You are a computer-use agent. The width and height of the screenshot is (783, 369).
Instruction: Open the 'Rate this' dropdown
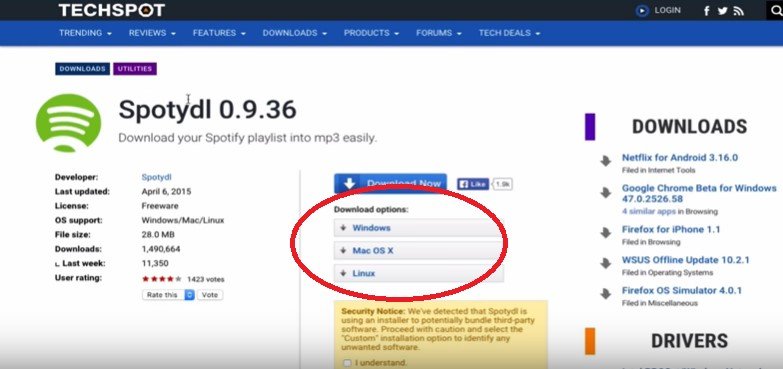(168, 295)
